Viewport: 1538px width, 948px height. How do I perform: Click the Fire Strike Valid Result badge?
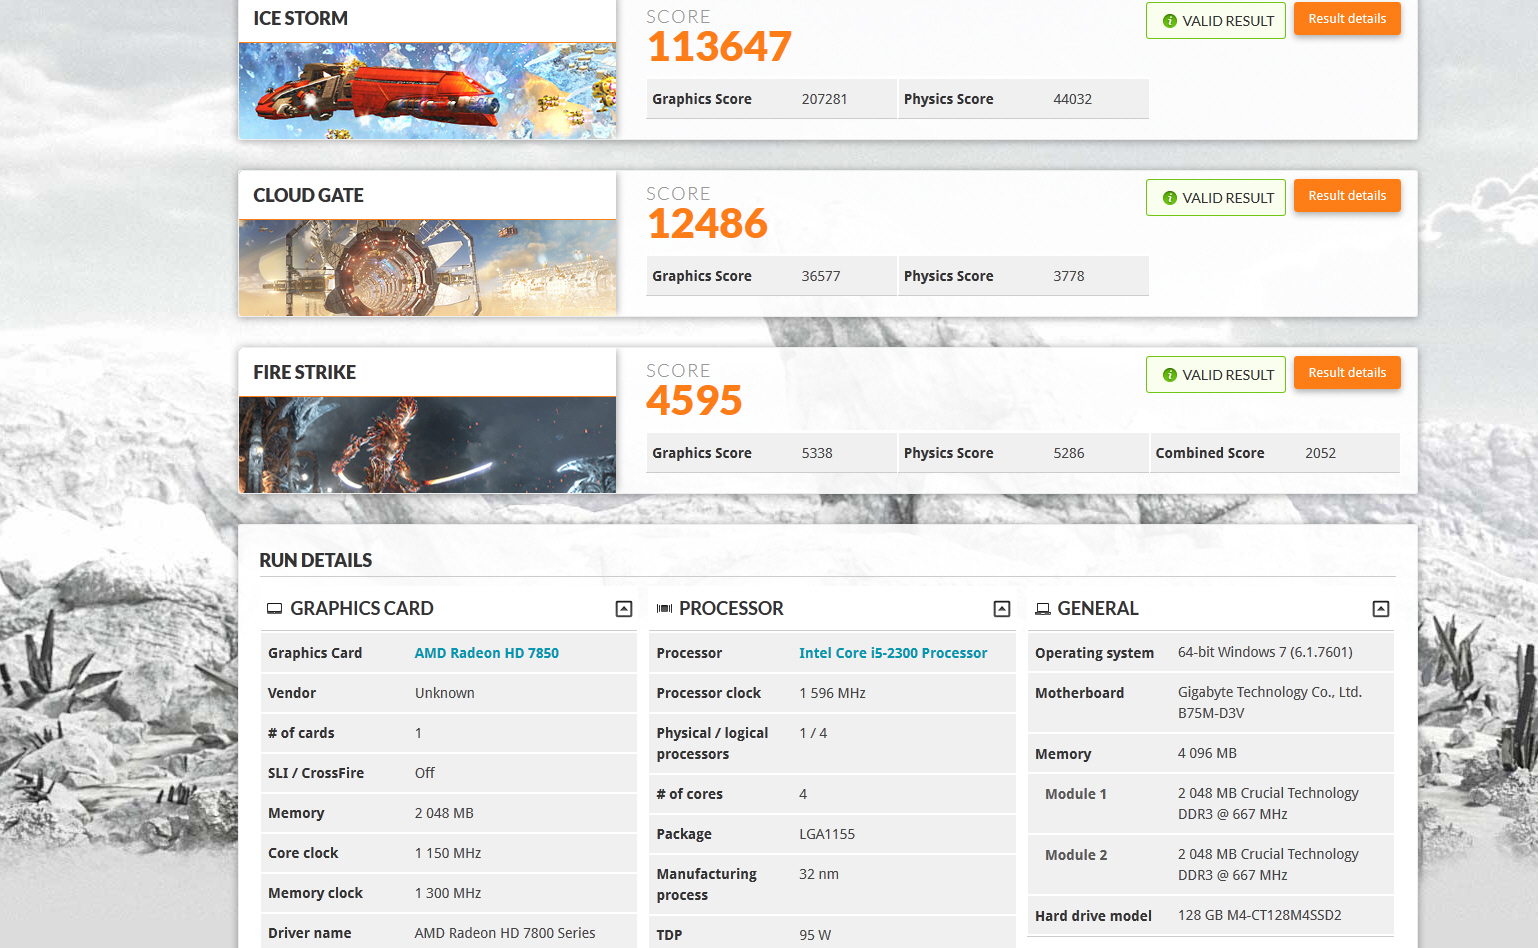pos(1215,375)
